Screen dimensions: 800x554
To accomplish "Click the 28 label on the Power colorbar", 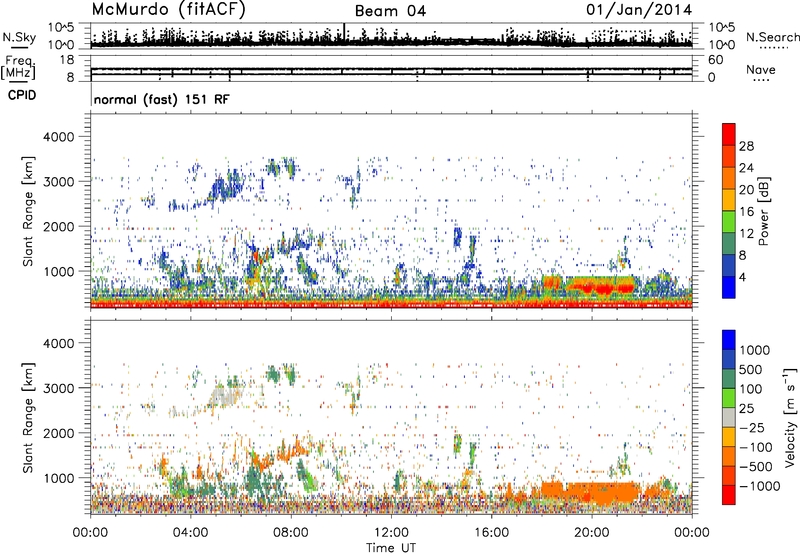I will click(x=746, y=146).
